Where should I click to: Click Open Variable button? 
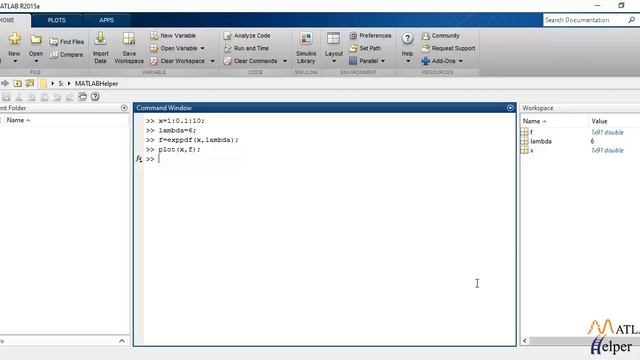pyautogui.click(x=174, y=48)
